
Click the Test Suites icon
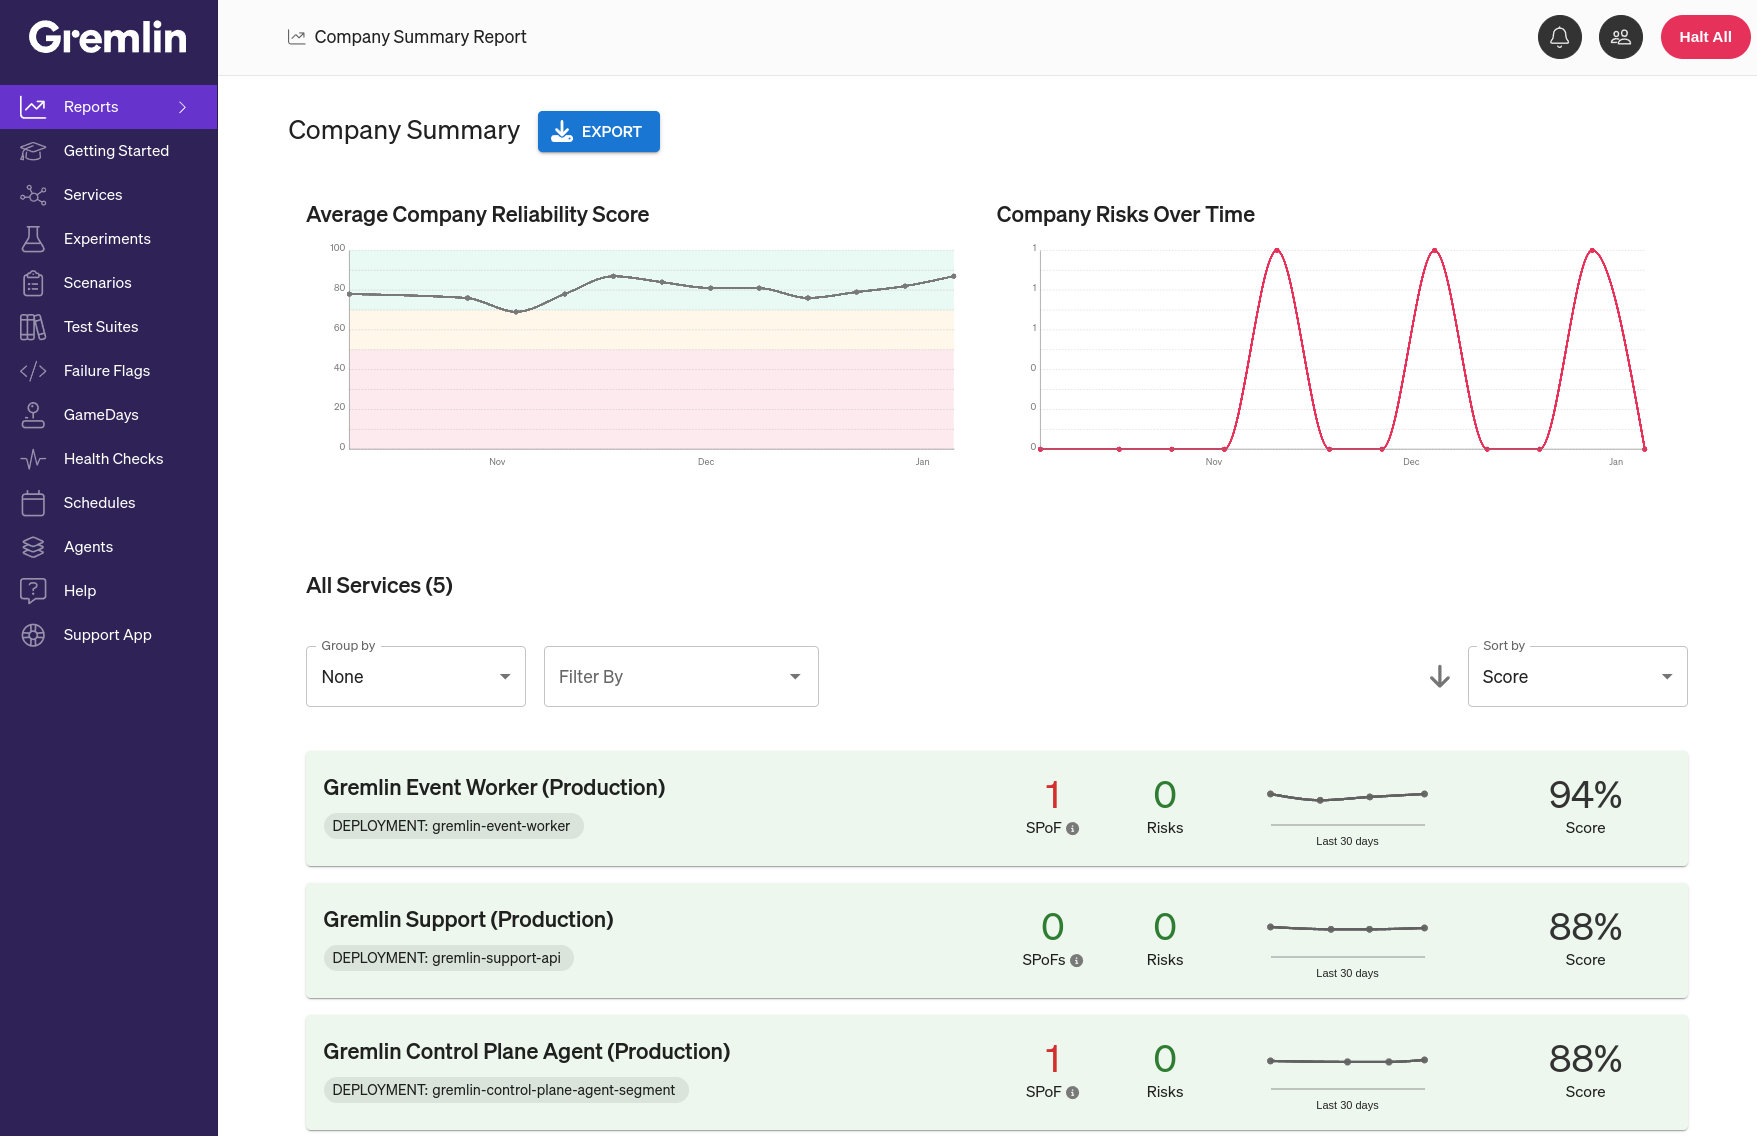pos(33,326)
